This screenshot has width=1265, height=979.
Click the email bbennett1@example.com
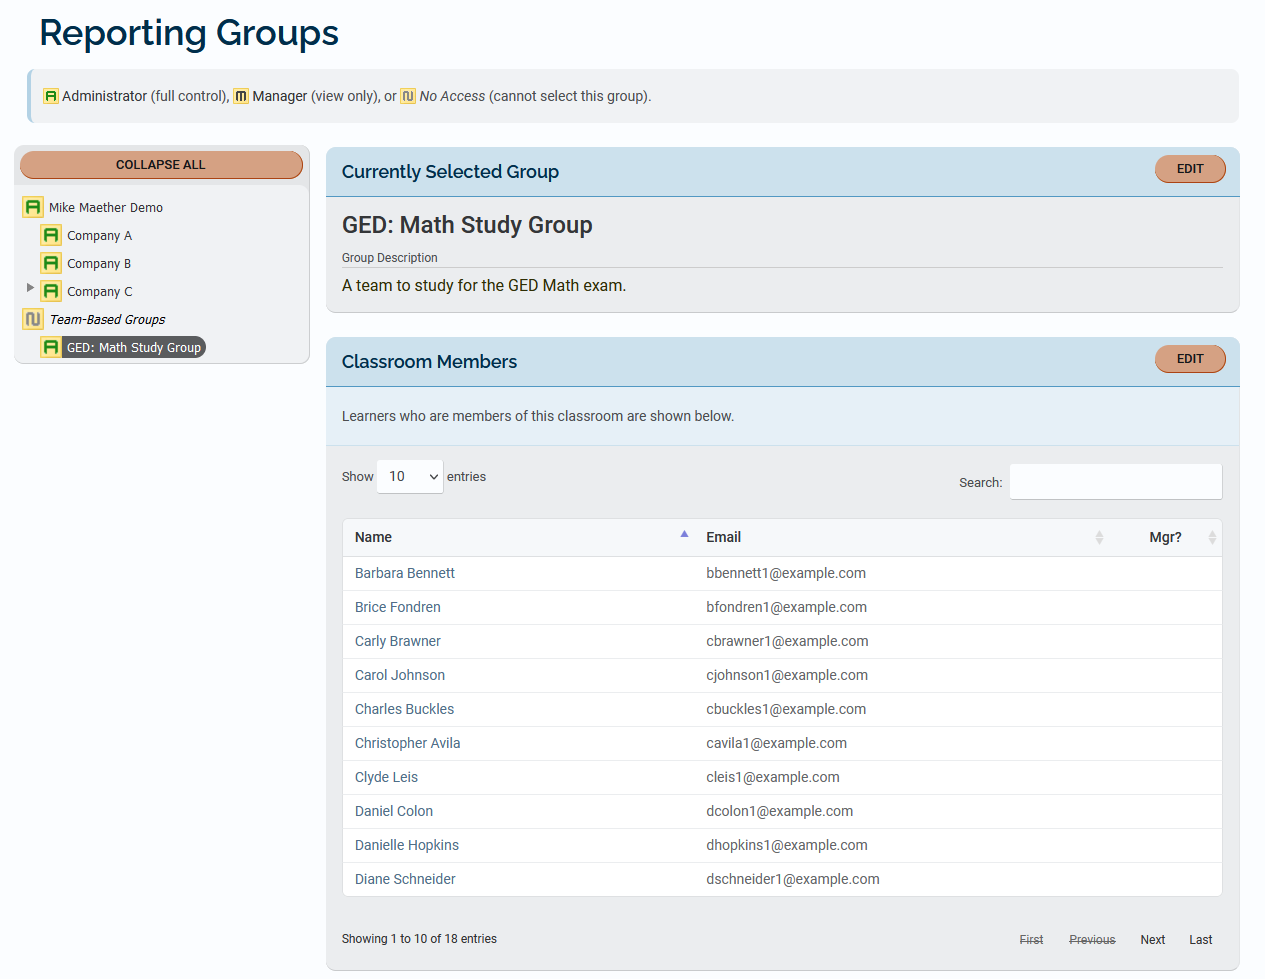click(x=786, y=573)
